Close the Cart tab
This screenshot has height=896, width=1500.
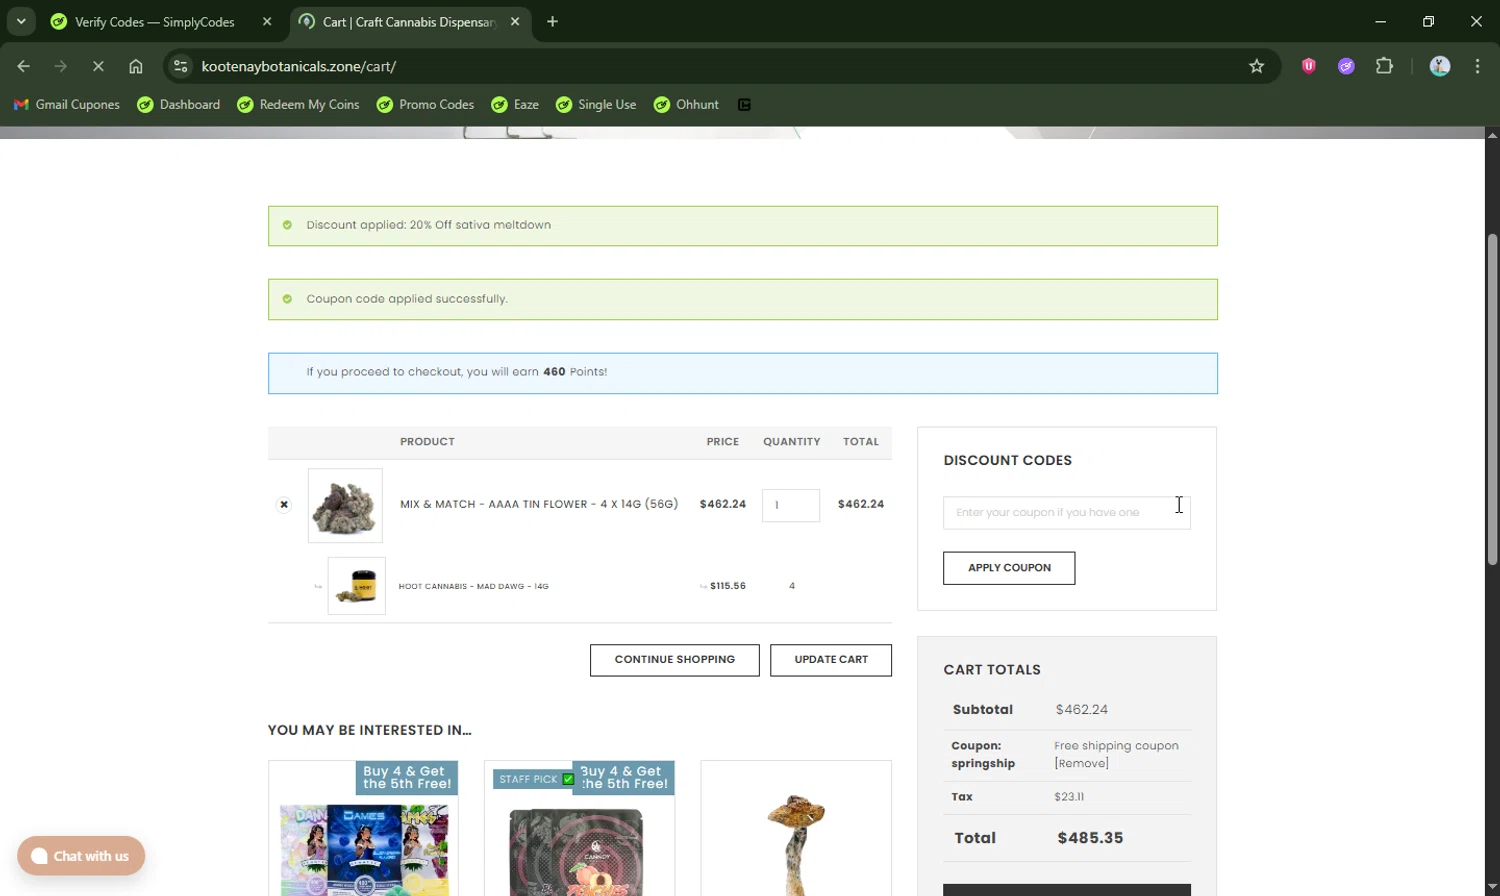click(515, 22)
